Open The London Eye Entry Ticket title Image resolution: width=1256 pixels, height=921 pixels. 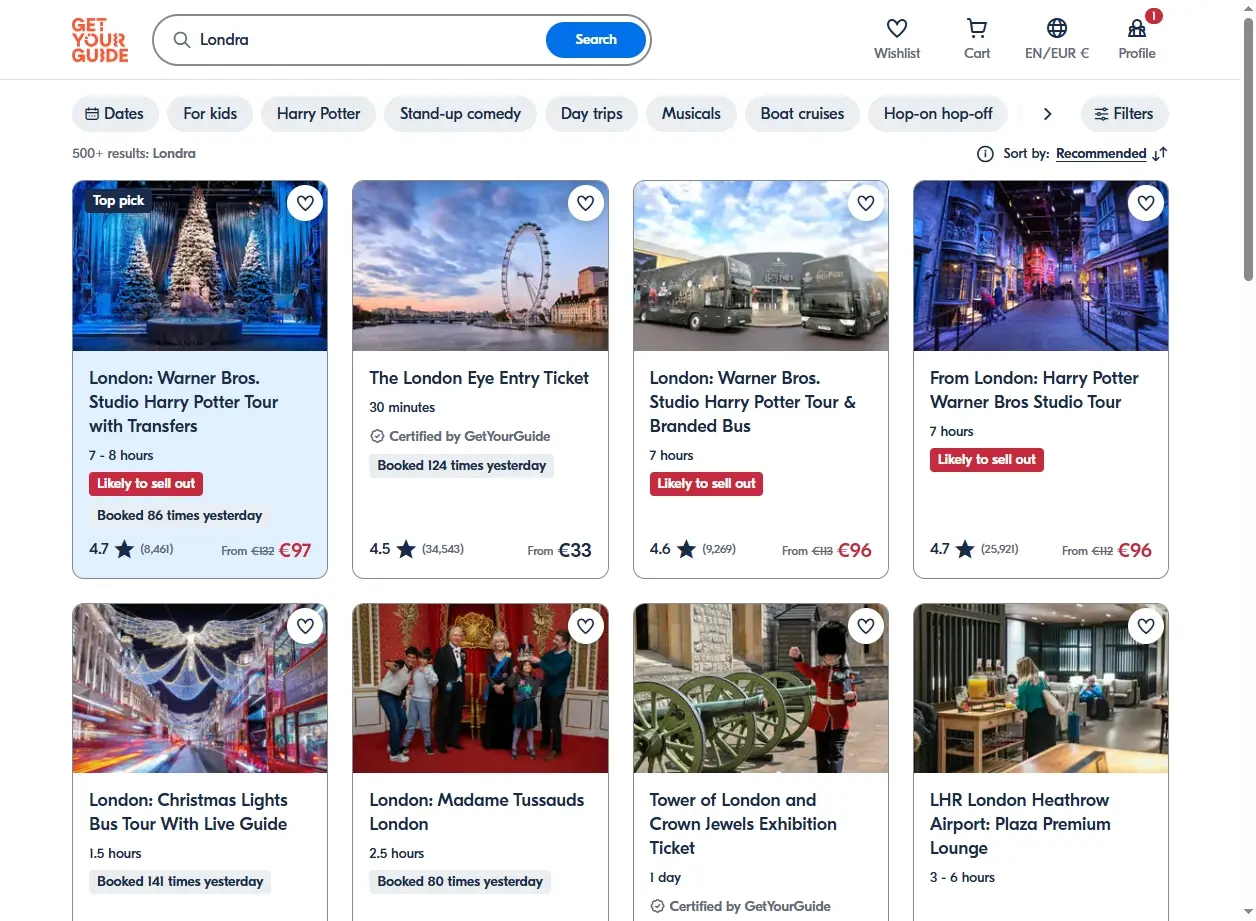(x=479, y=378)
